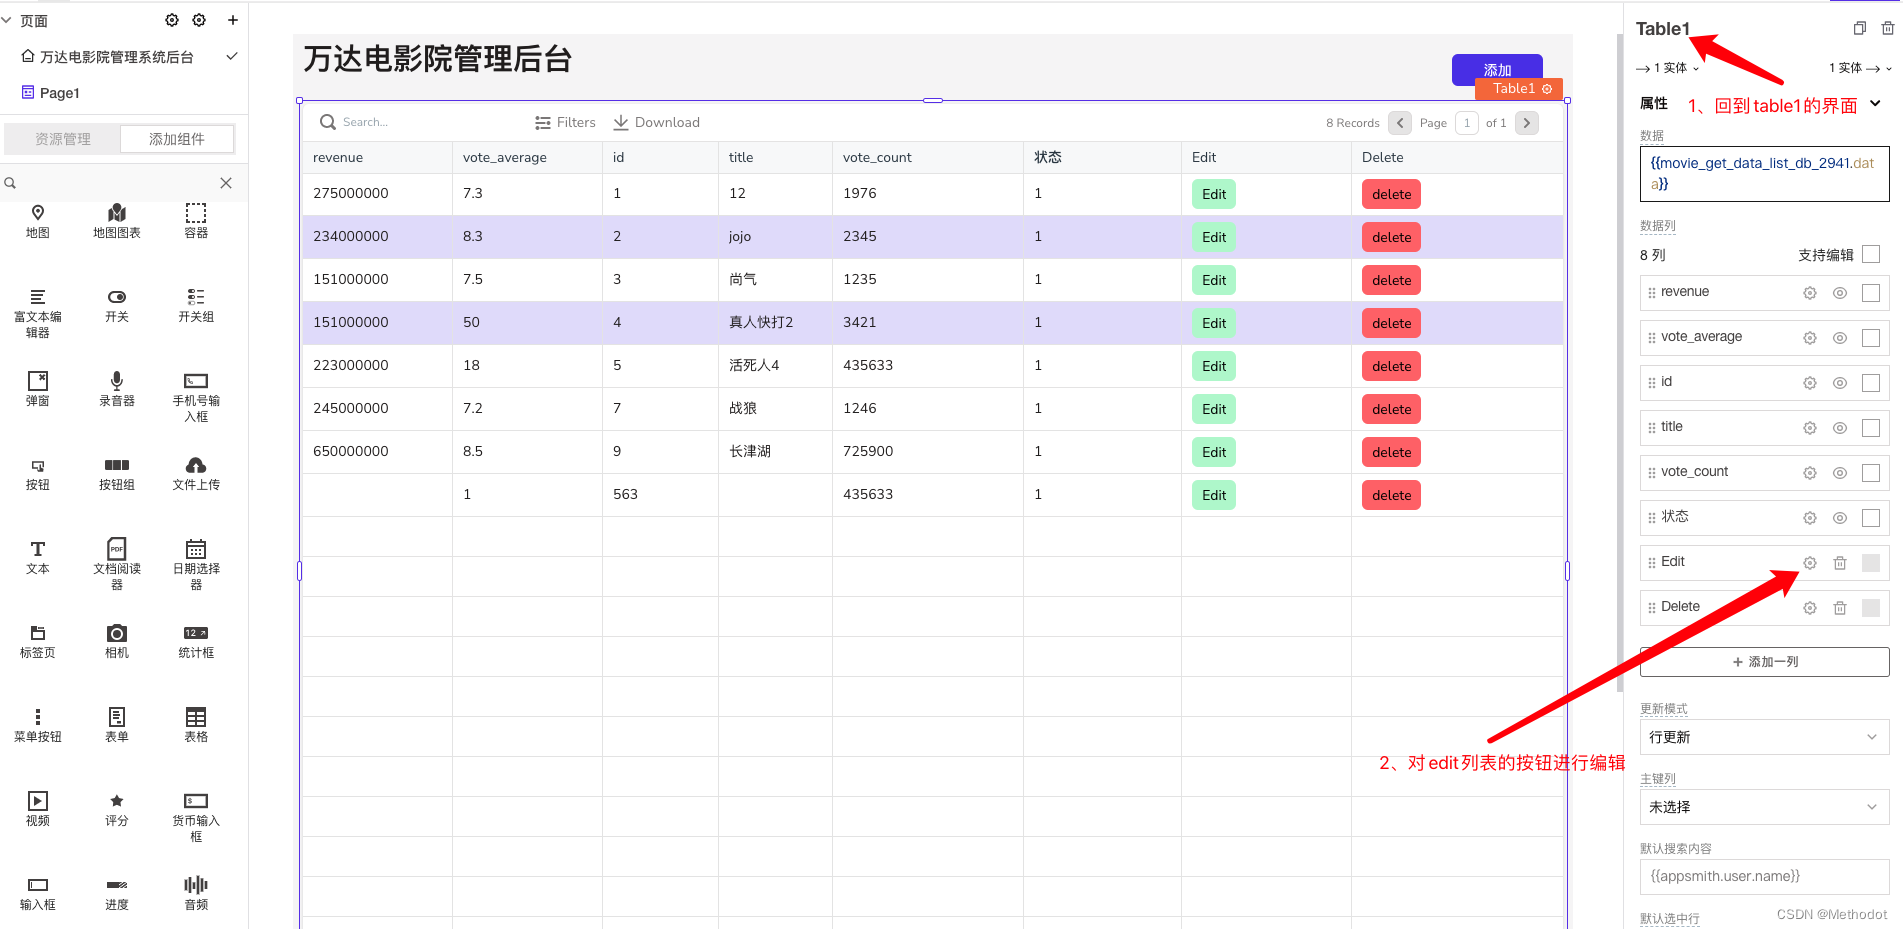The image size is (1903, 929).
Task: Tick the editable checkbox for revenue column
Action: pyautogui.click(x=1871, y=293)
